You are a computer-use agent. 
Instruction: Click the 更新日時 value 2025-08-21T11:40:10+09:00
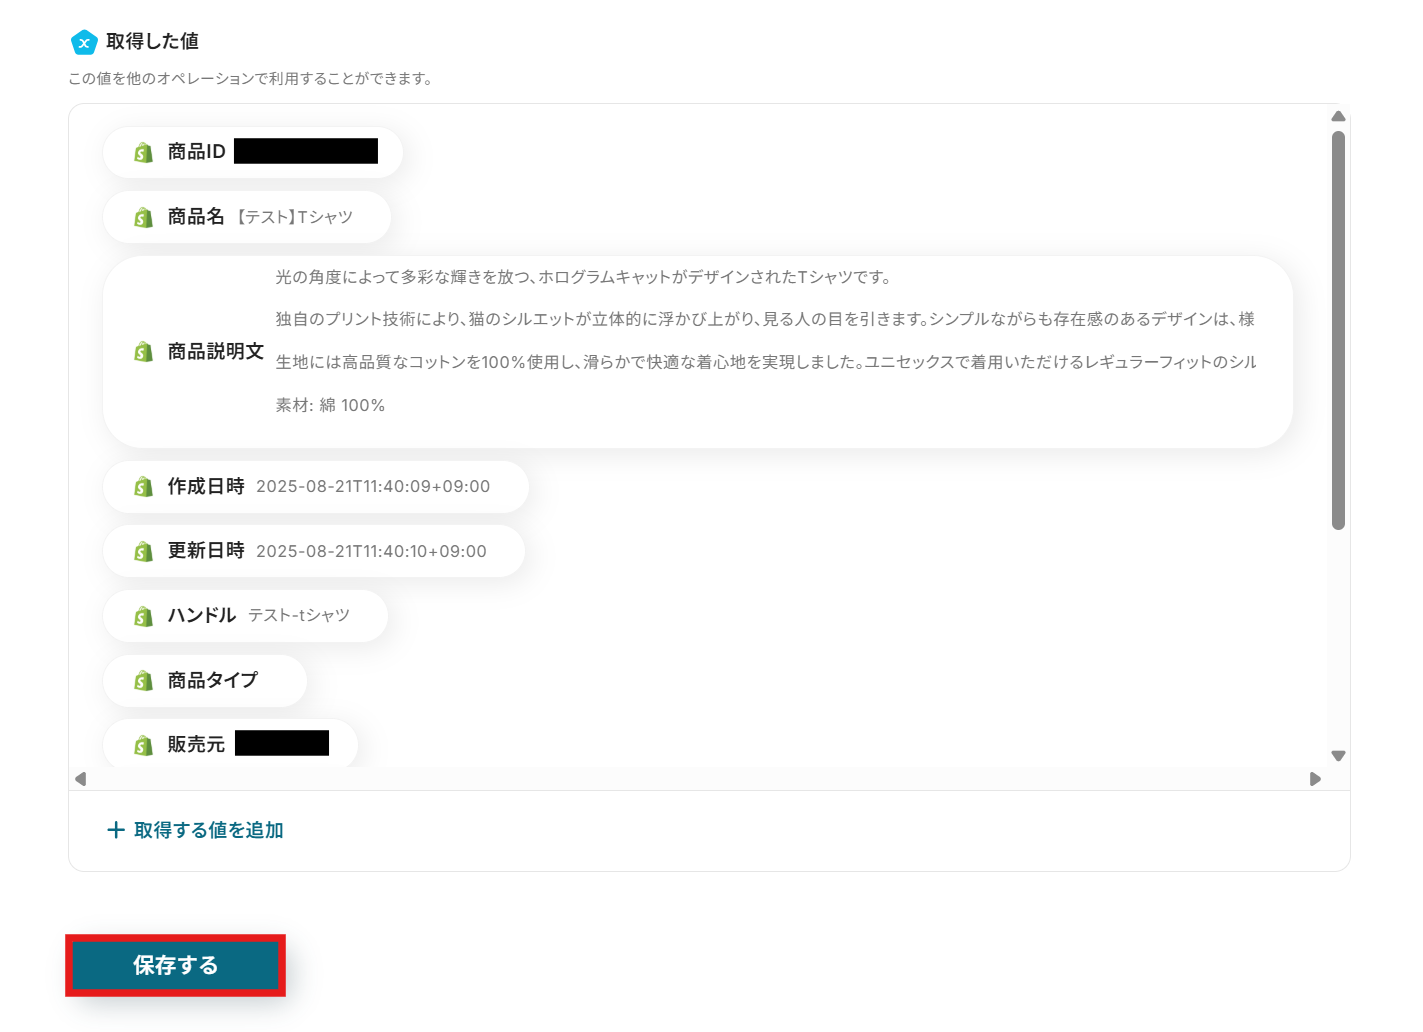coord(371,551)
